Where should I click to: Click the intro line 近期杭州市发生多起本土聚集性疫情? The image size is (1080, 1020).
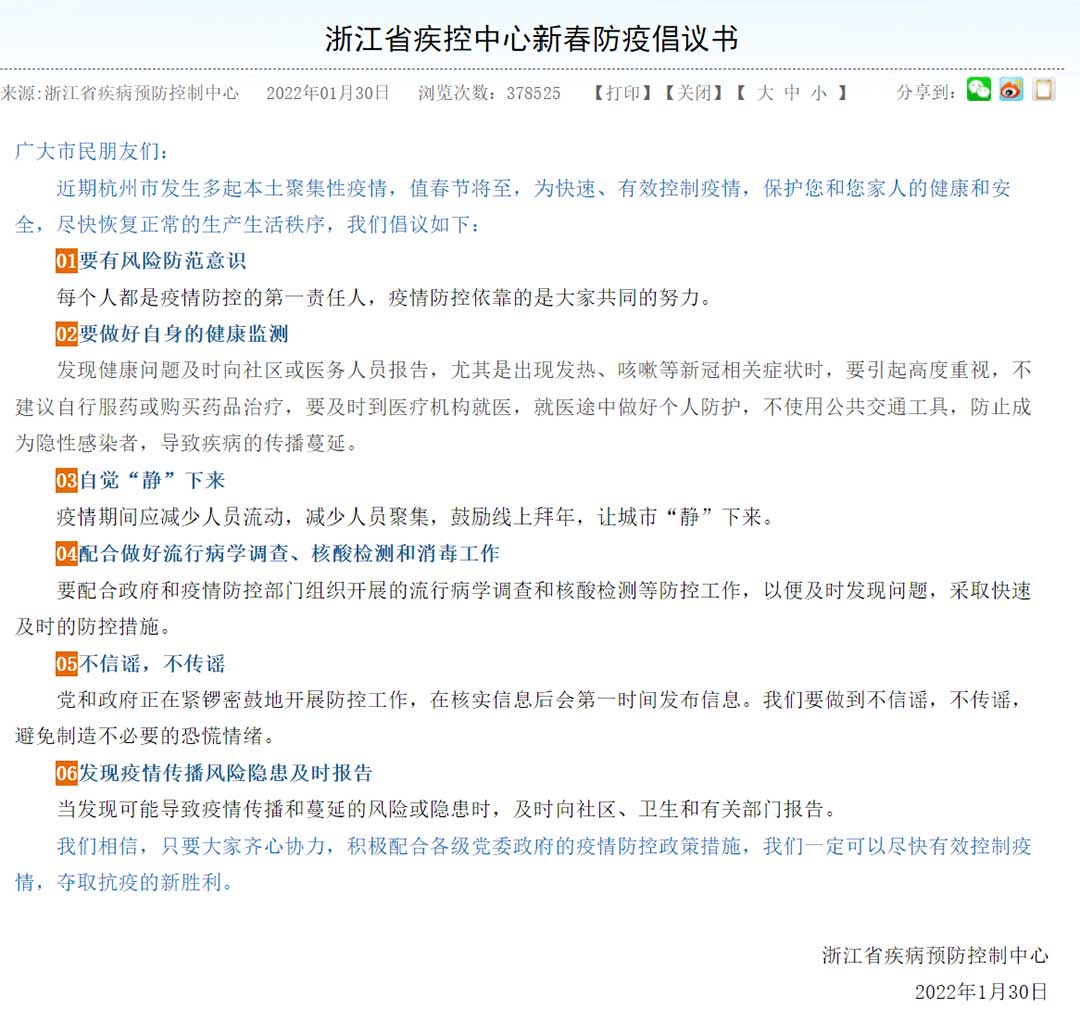point(534,188)
